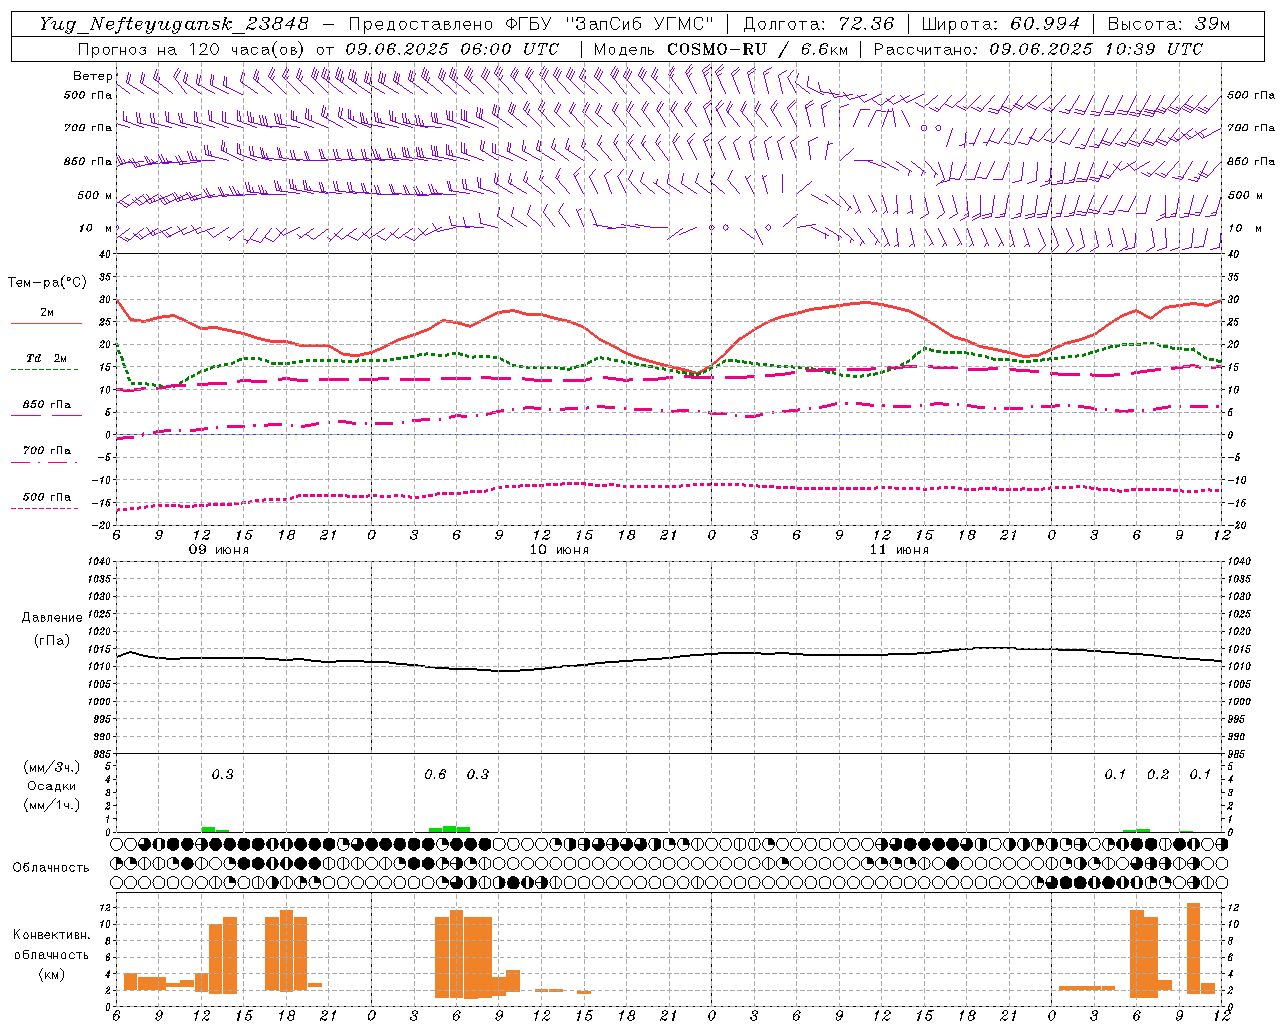The image size is (1280, 1024).
Task: Click the 'Облачность' cloud cover label
Action: coord(51,867)
